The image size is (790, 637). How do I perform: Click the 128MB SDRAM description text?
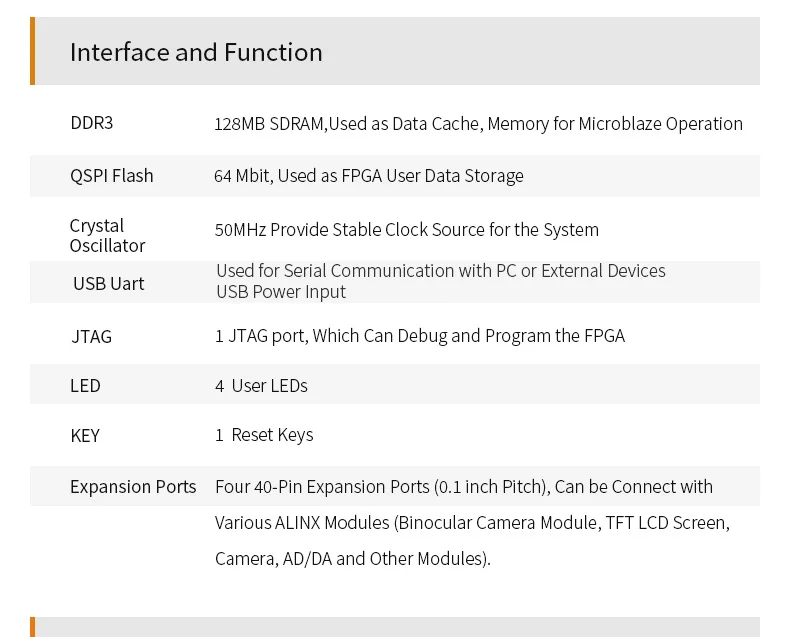478,124
